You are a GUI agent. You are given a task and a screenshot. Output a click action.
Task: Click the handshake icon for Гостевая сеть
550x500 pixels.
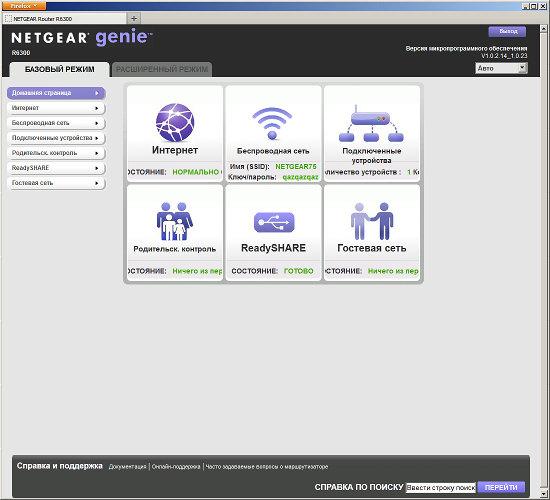[372, 221]
